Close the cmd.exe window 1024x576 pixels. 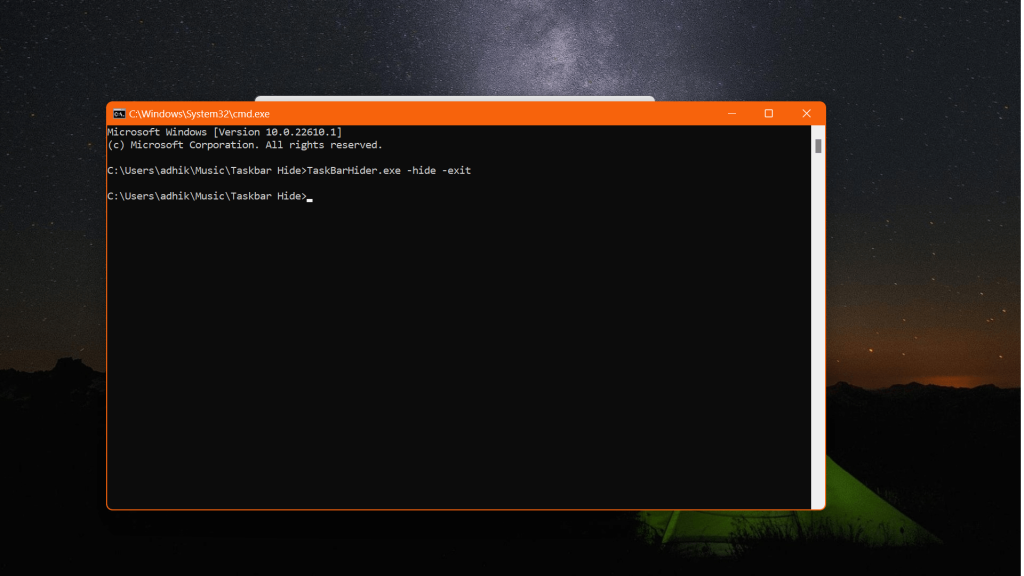pos(807,114)
